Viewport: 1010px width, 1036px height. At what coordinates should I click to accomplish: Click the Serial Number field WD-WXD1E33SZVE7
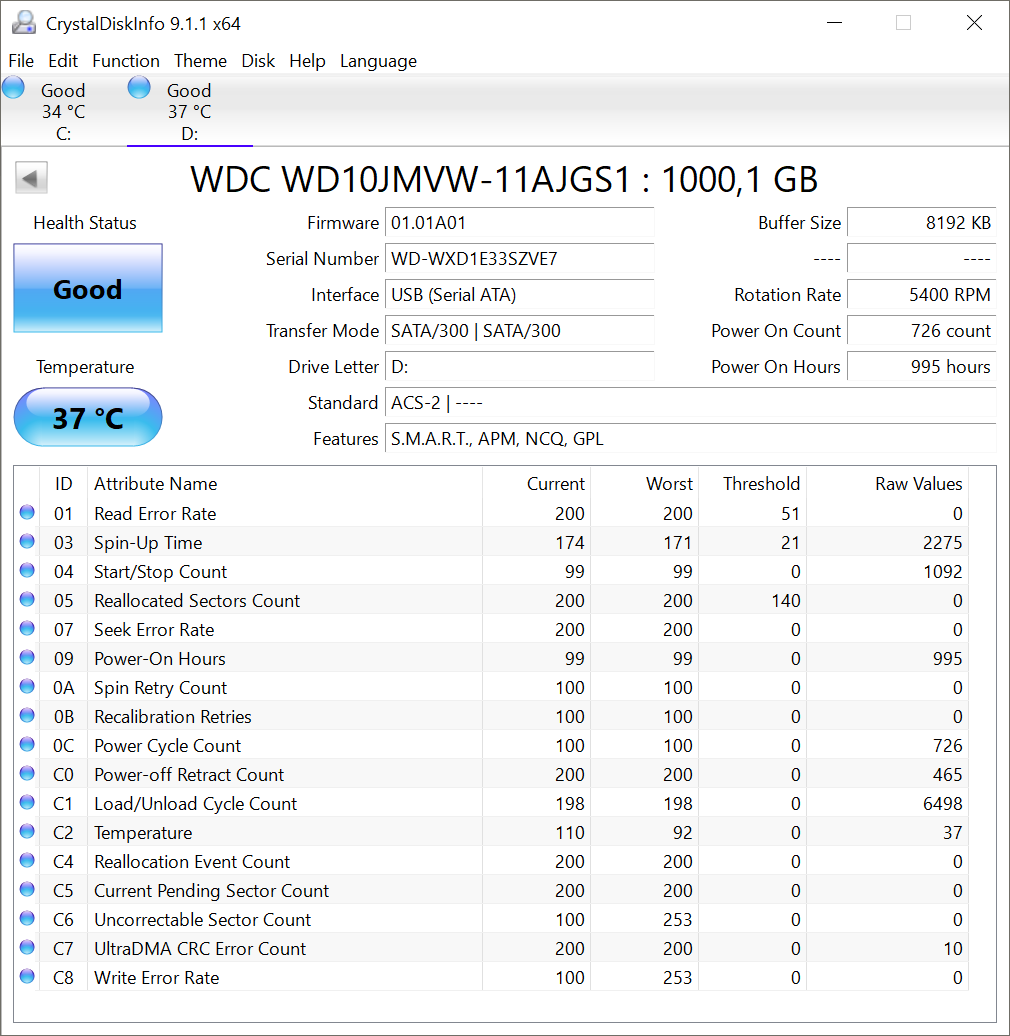click(520, 258)
